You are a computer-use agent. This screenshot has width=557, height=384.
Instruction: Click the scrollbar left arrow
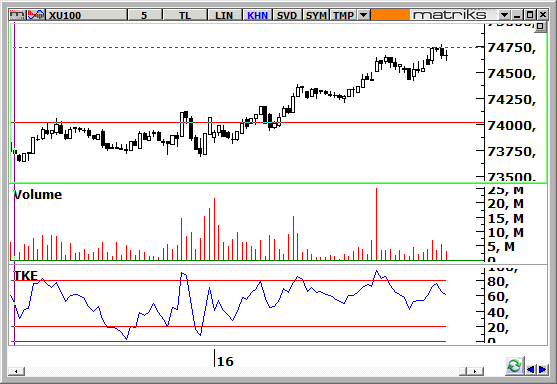pos(16,371)
